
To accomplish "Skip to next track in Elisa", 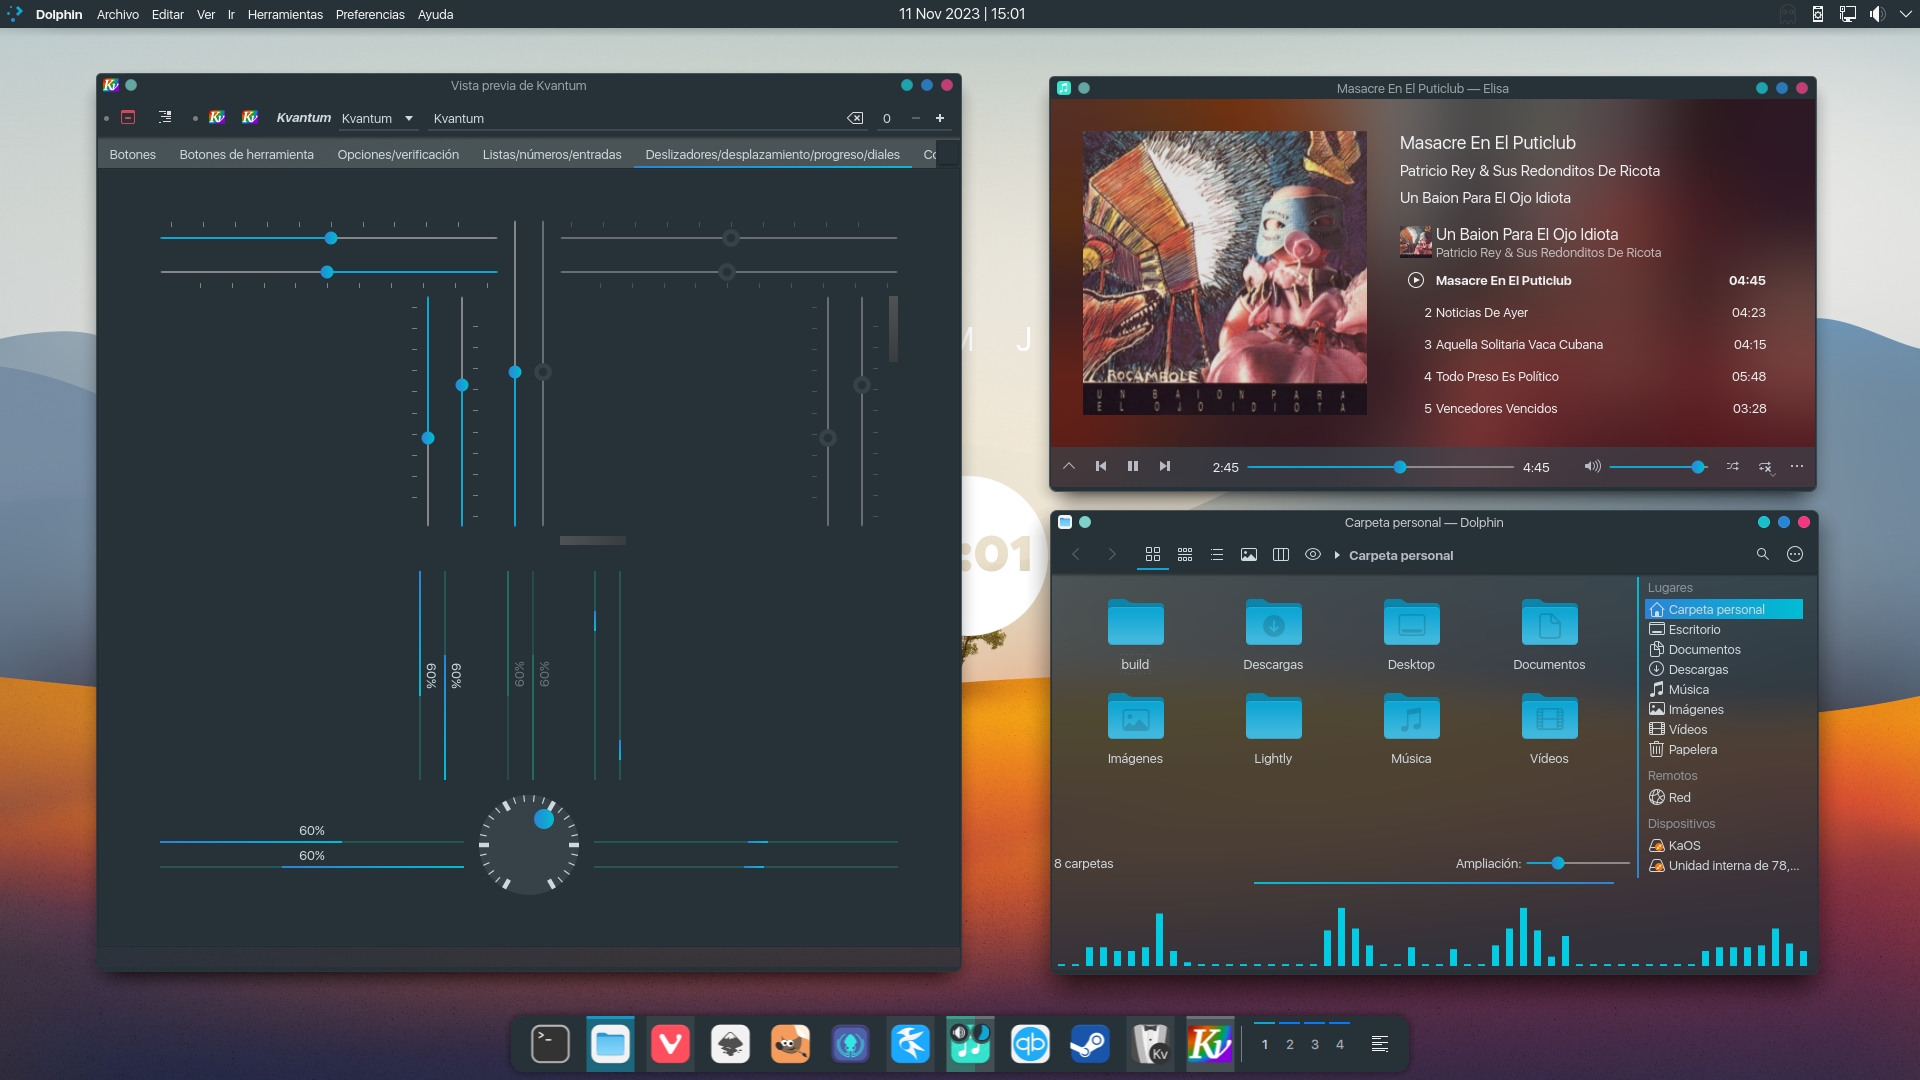I will tap(1165, 466).
